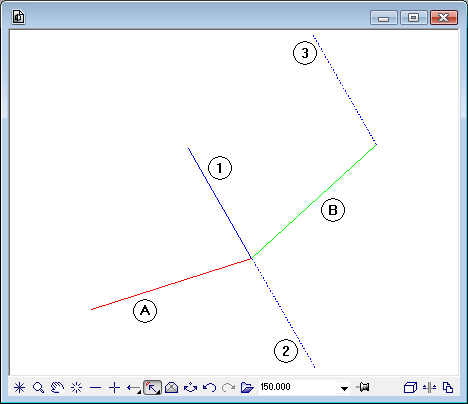This screenshot has height=404, width=468.
Task: Click the overlapping pages copy icon
Action: pyautogui.click(x=448, y=388)
